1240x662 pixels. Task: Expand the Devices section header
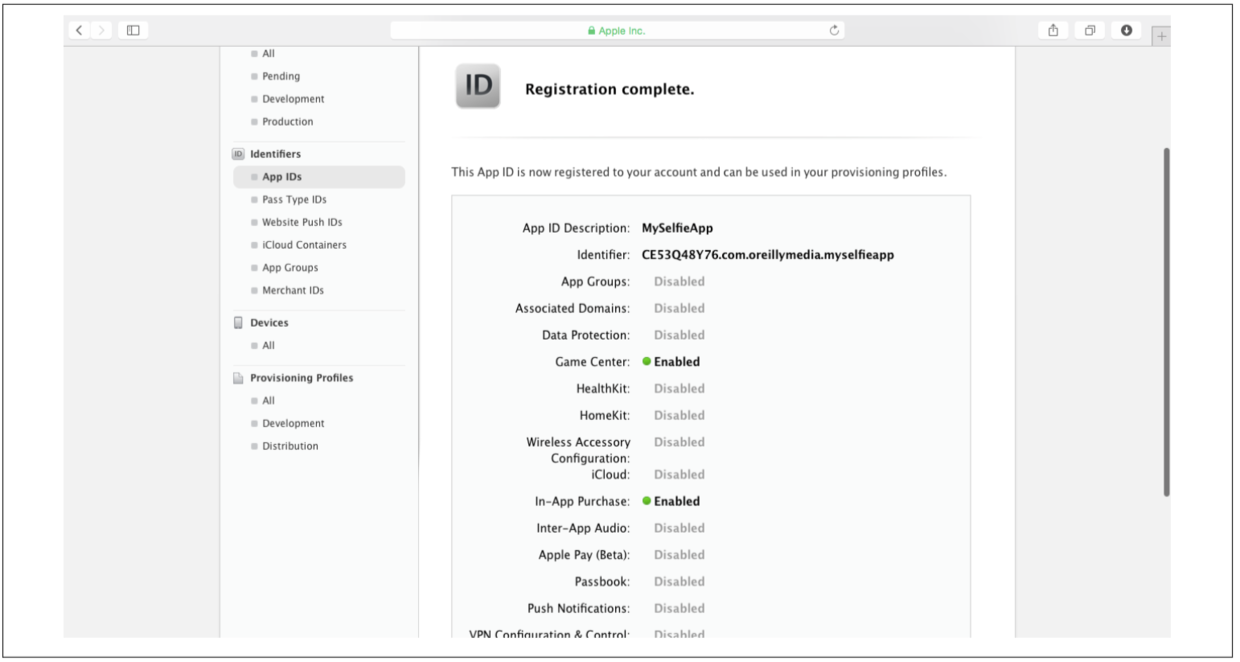[x=268, y=323]
